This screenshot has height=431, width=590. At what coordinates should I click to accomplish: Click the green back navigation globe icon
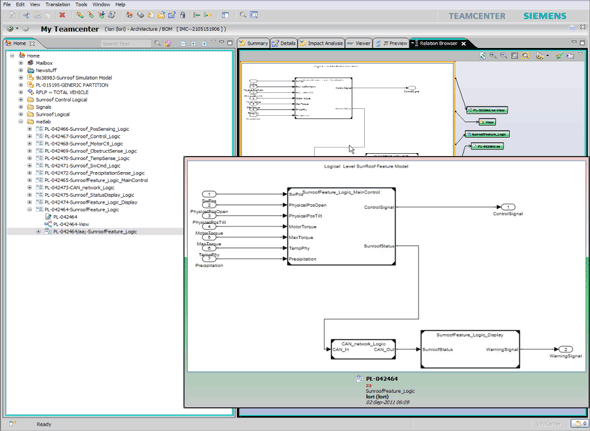[x=10, y=29]
